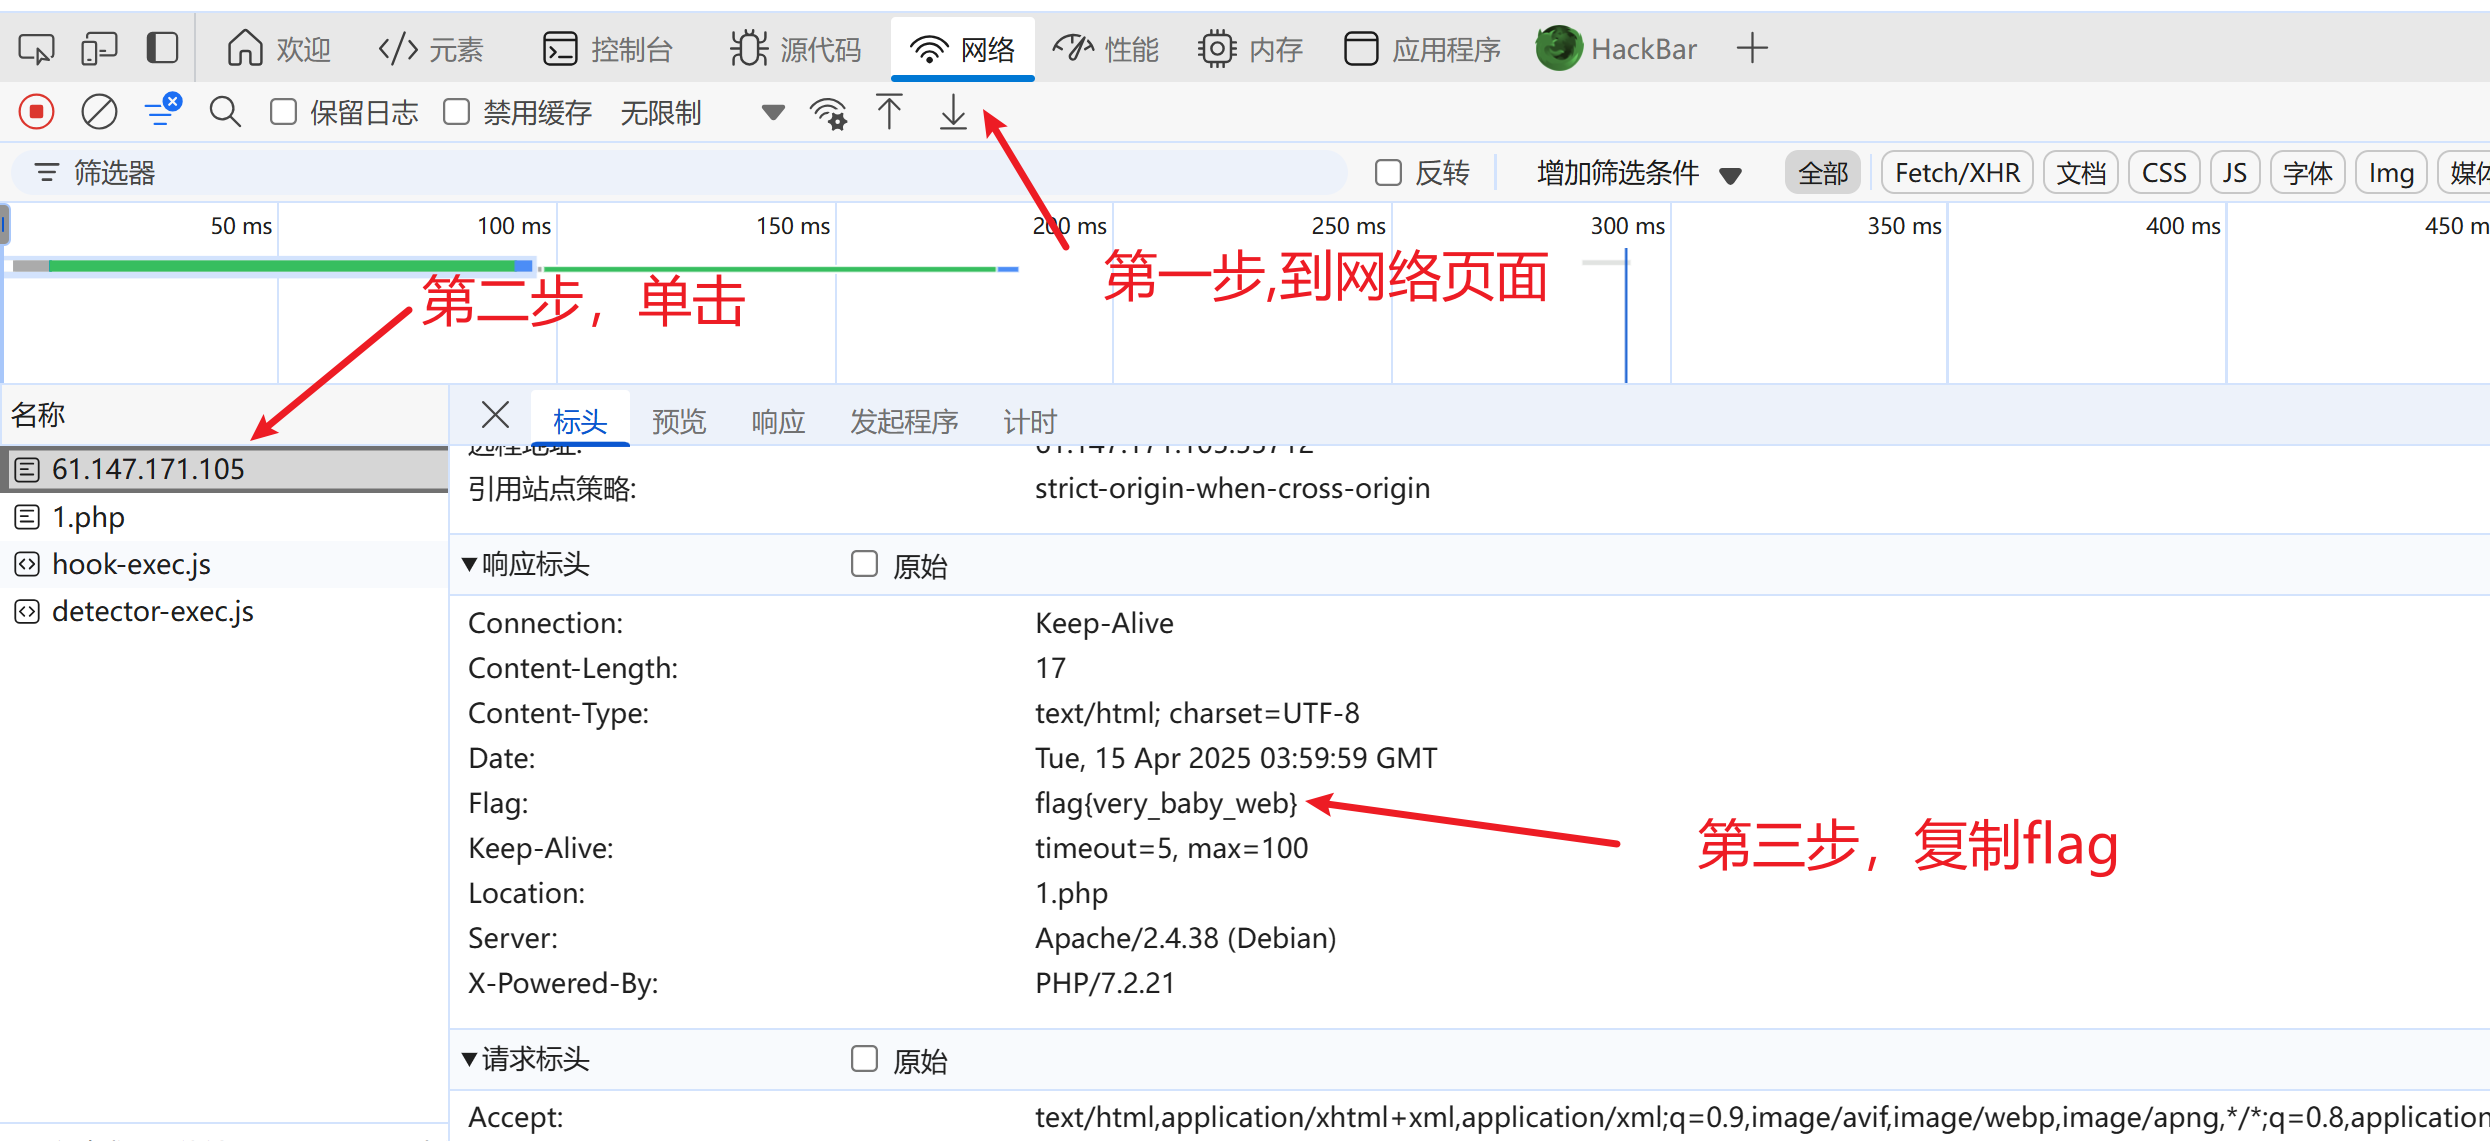Enable the 保留日志 checkbox
This screenshot has width=2490, height=1141.
284,112
